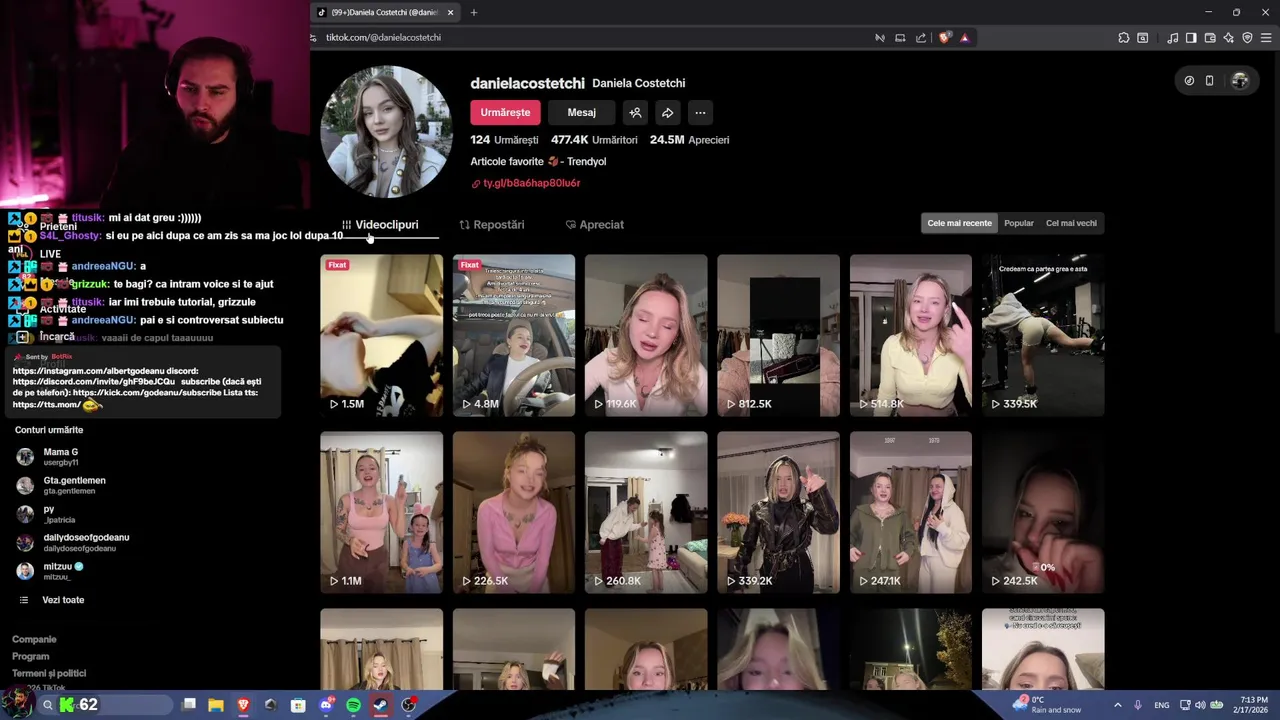Open OBS Studio from the taskbar
1280x720 pixels.
click(408, 705)
